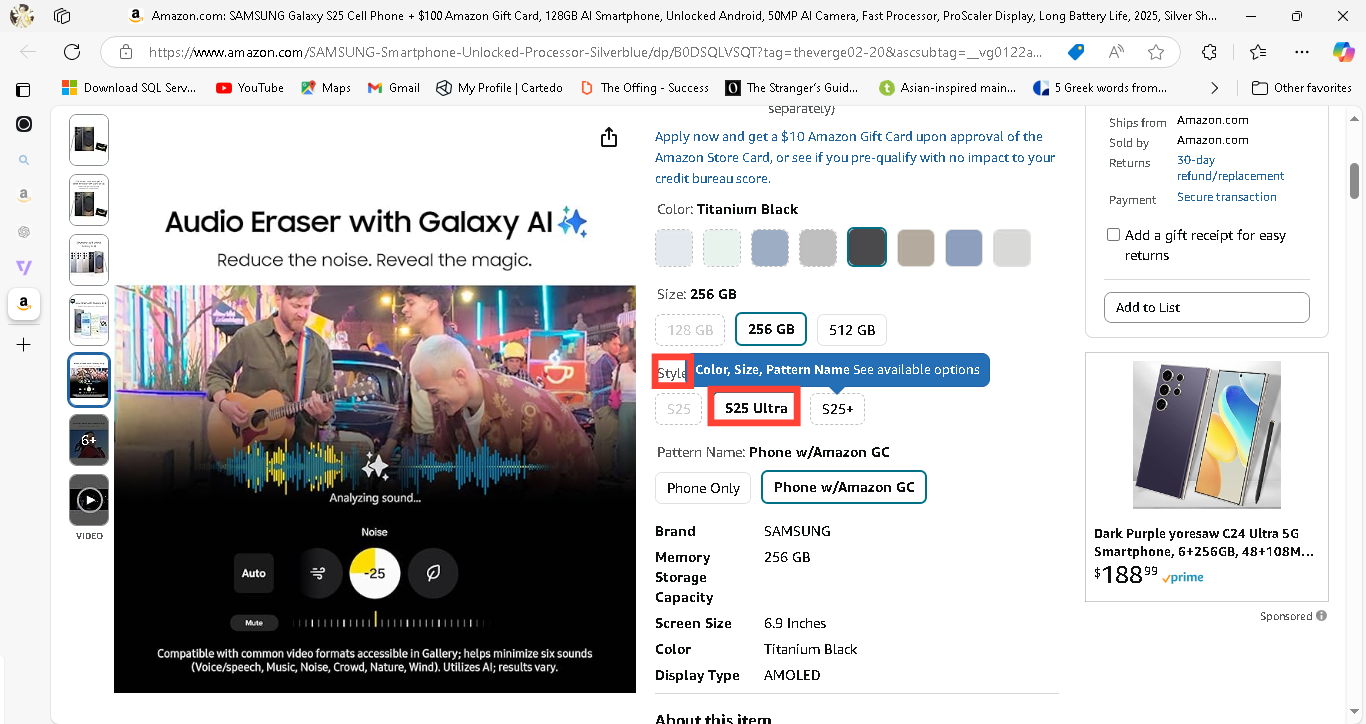This screenshot has width=1366, height=724.
Task: Select the 128 GB size option
Action: pos(690,330)
